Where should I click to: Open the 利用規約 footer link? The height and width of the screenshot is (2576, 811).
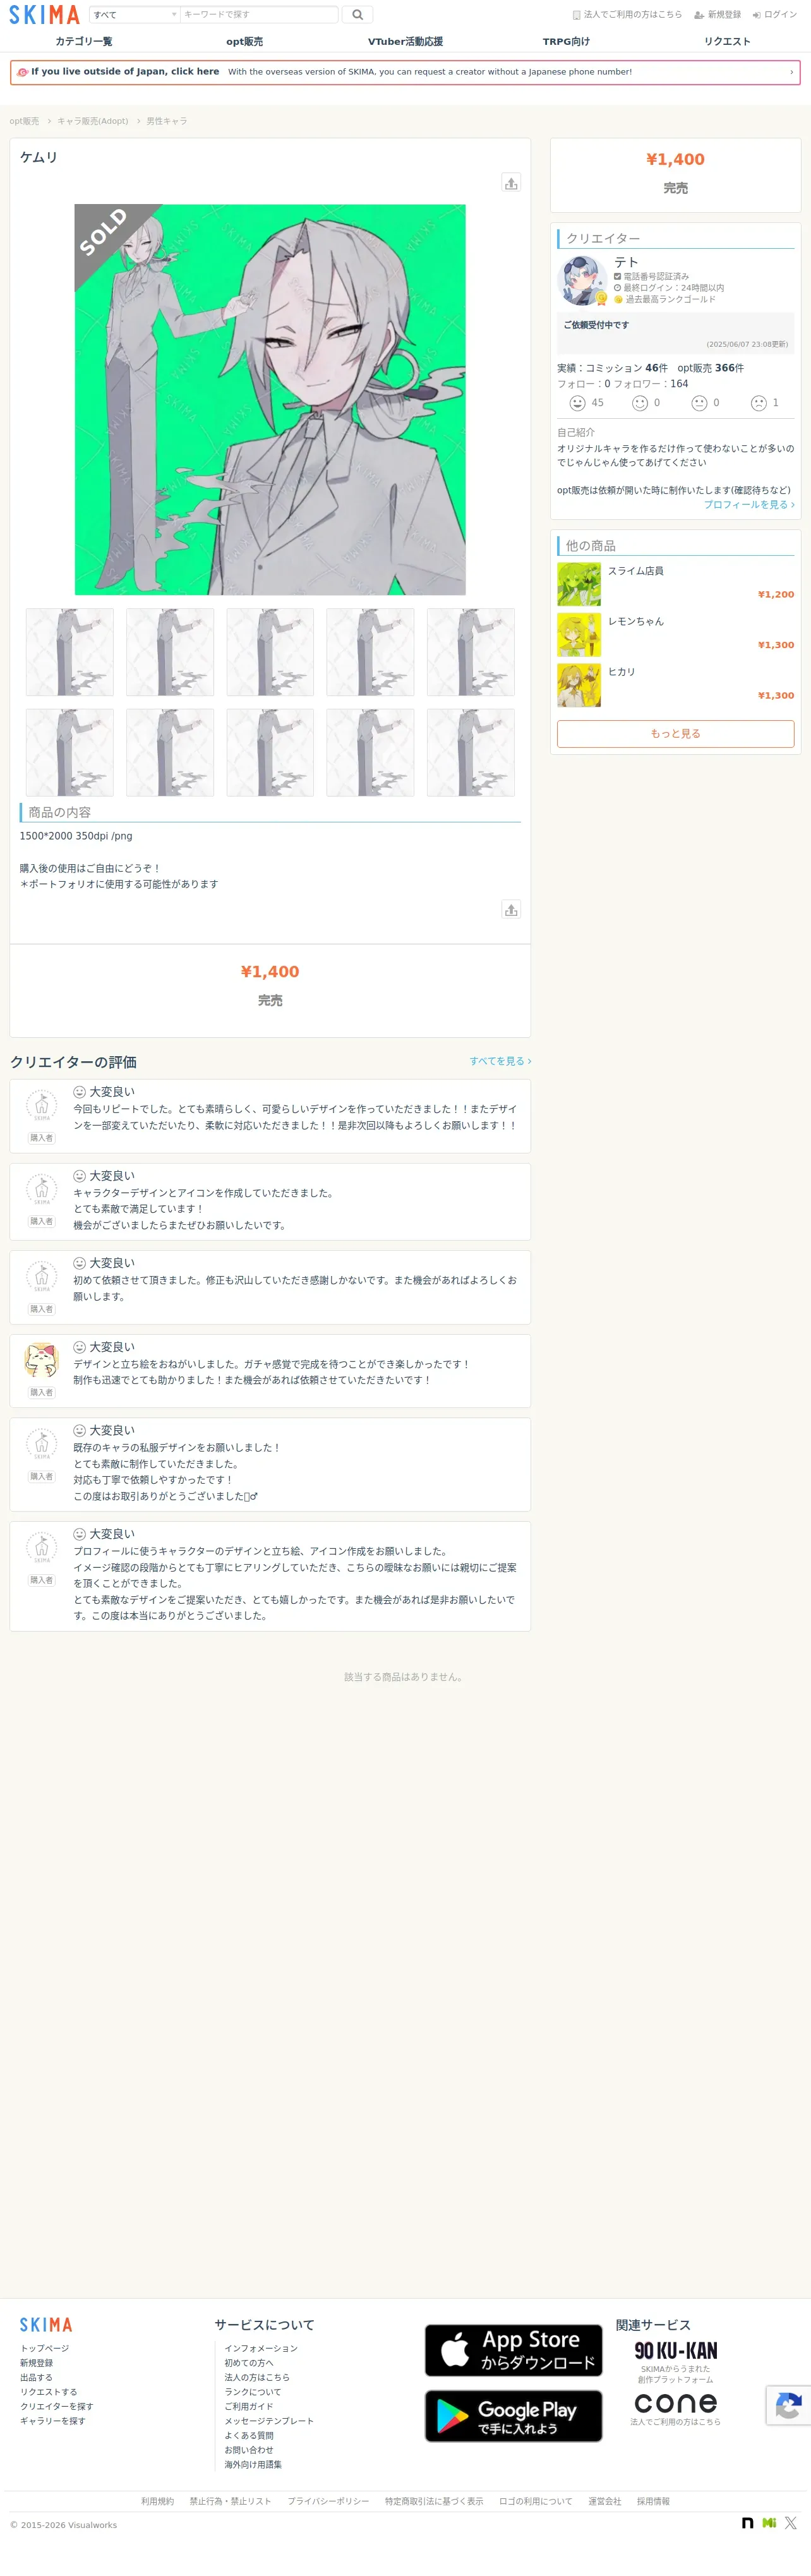click(x=157, y=2502)
